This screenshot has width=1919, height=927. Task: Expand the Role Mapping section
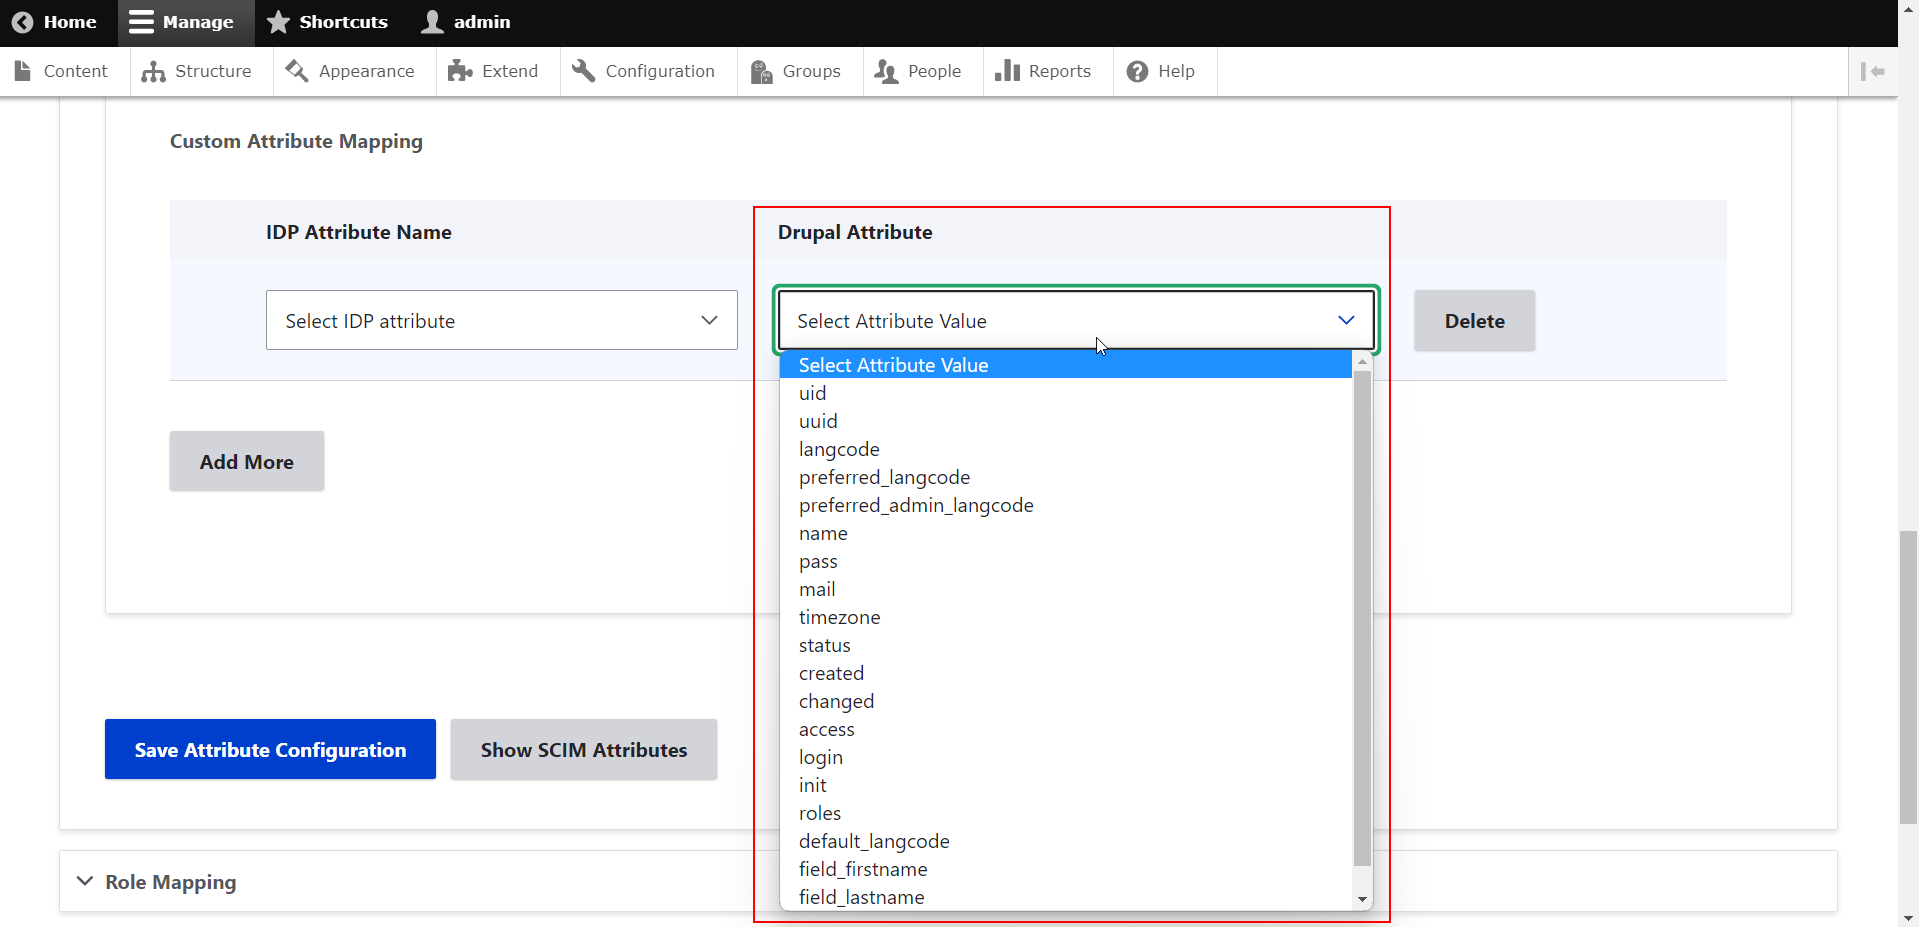click(x=171, y=882)
